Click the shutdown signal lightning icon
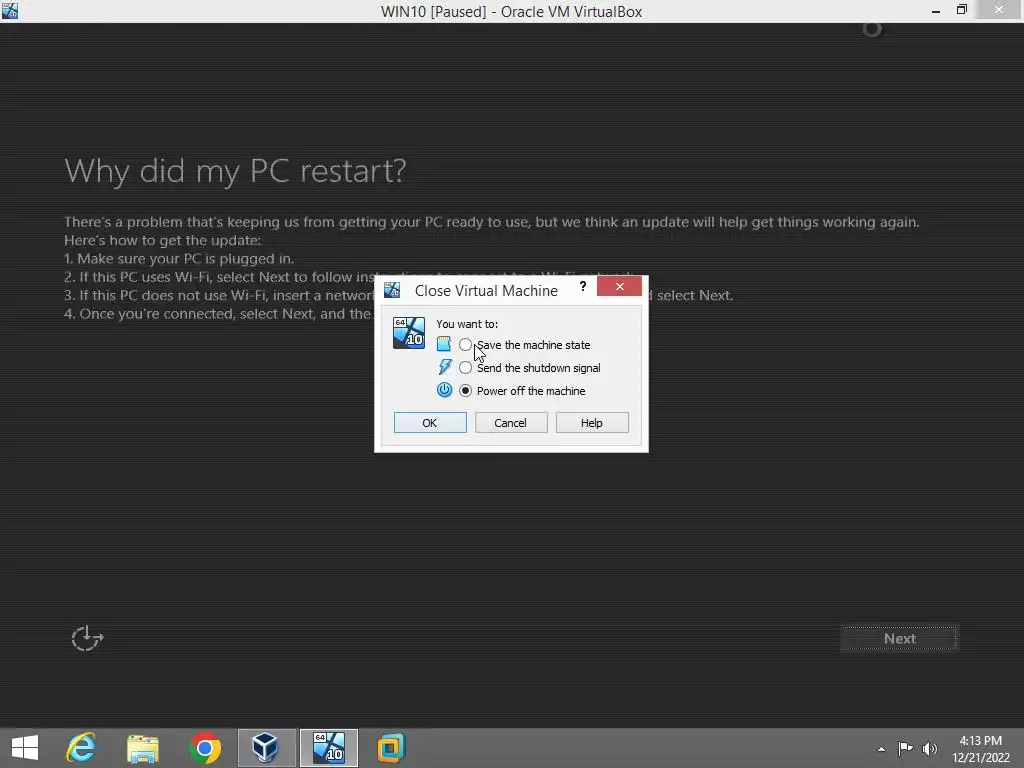The height and width of the screenshot is (768, 1024). click(445, 367)
